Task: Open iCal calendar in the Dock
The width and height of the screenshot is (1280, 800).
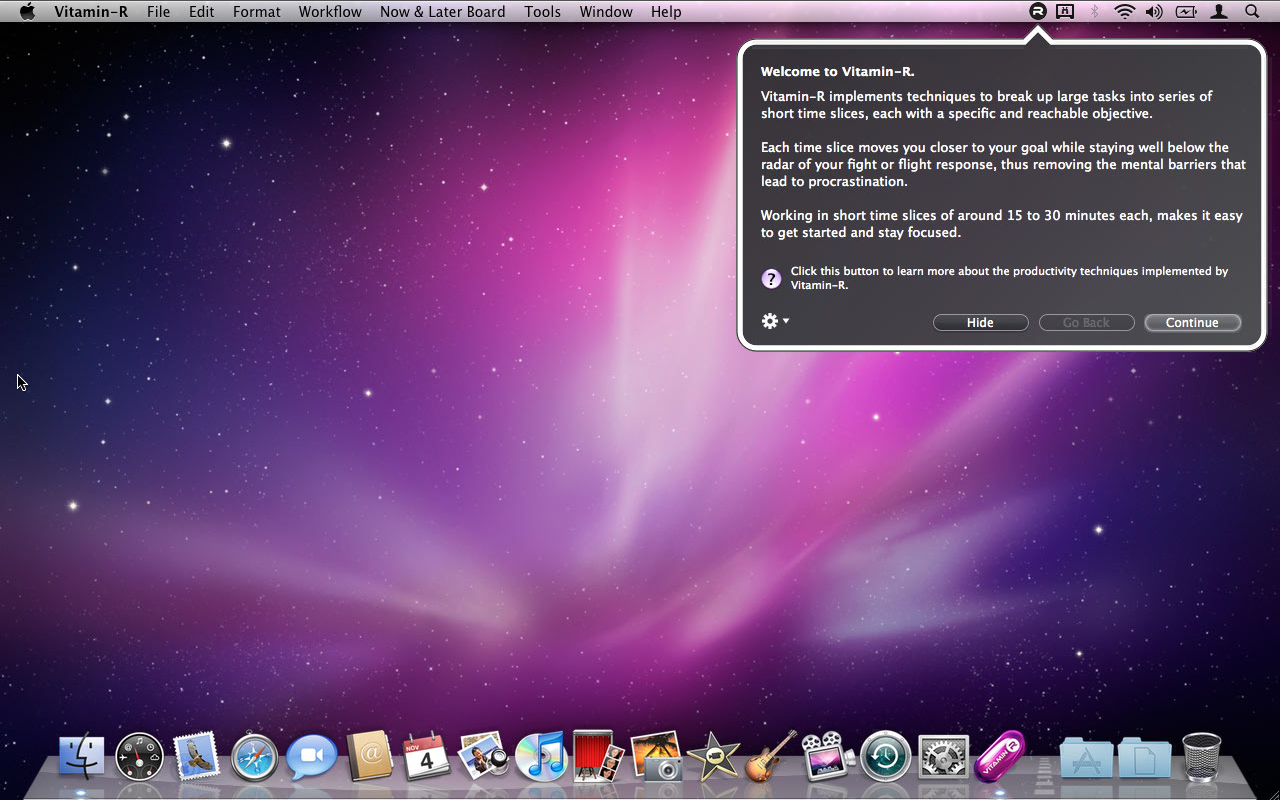Action: click(x=427, y=757)
